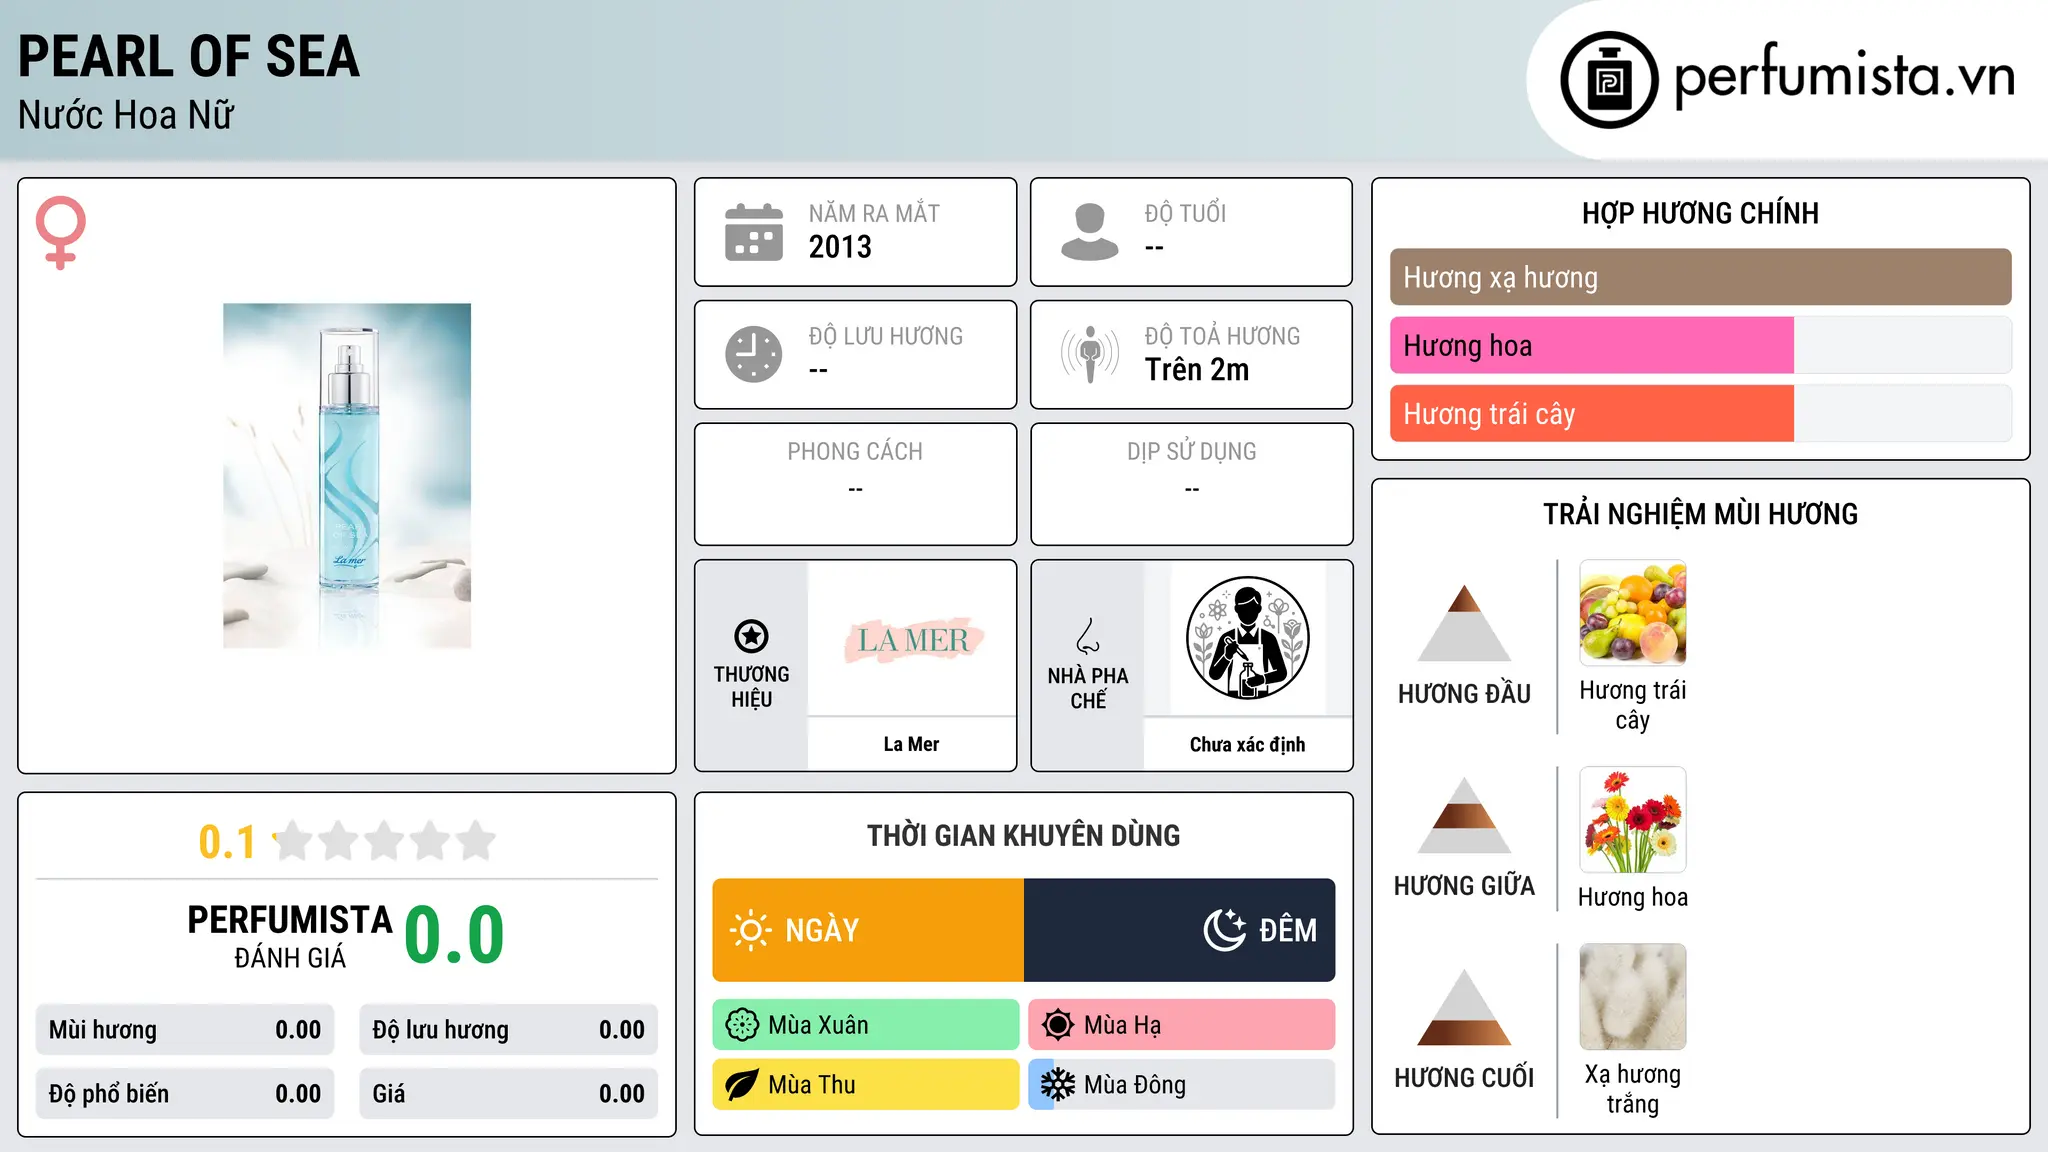Click the flower icon for Mùa Xuân
The width and height of the screenshot is (2048, 1152).
pos(742,1025)
